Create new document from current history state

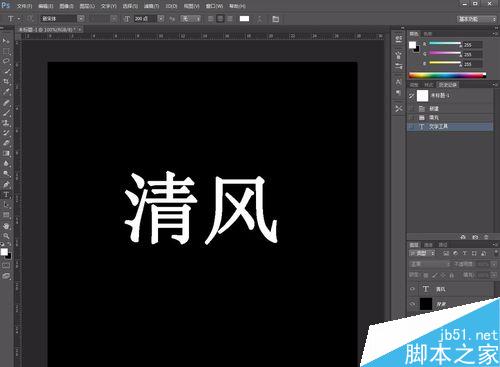[x=463, y=237]
